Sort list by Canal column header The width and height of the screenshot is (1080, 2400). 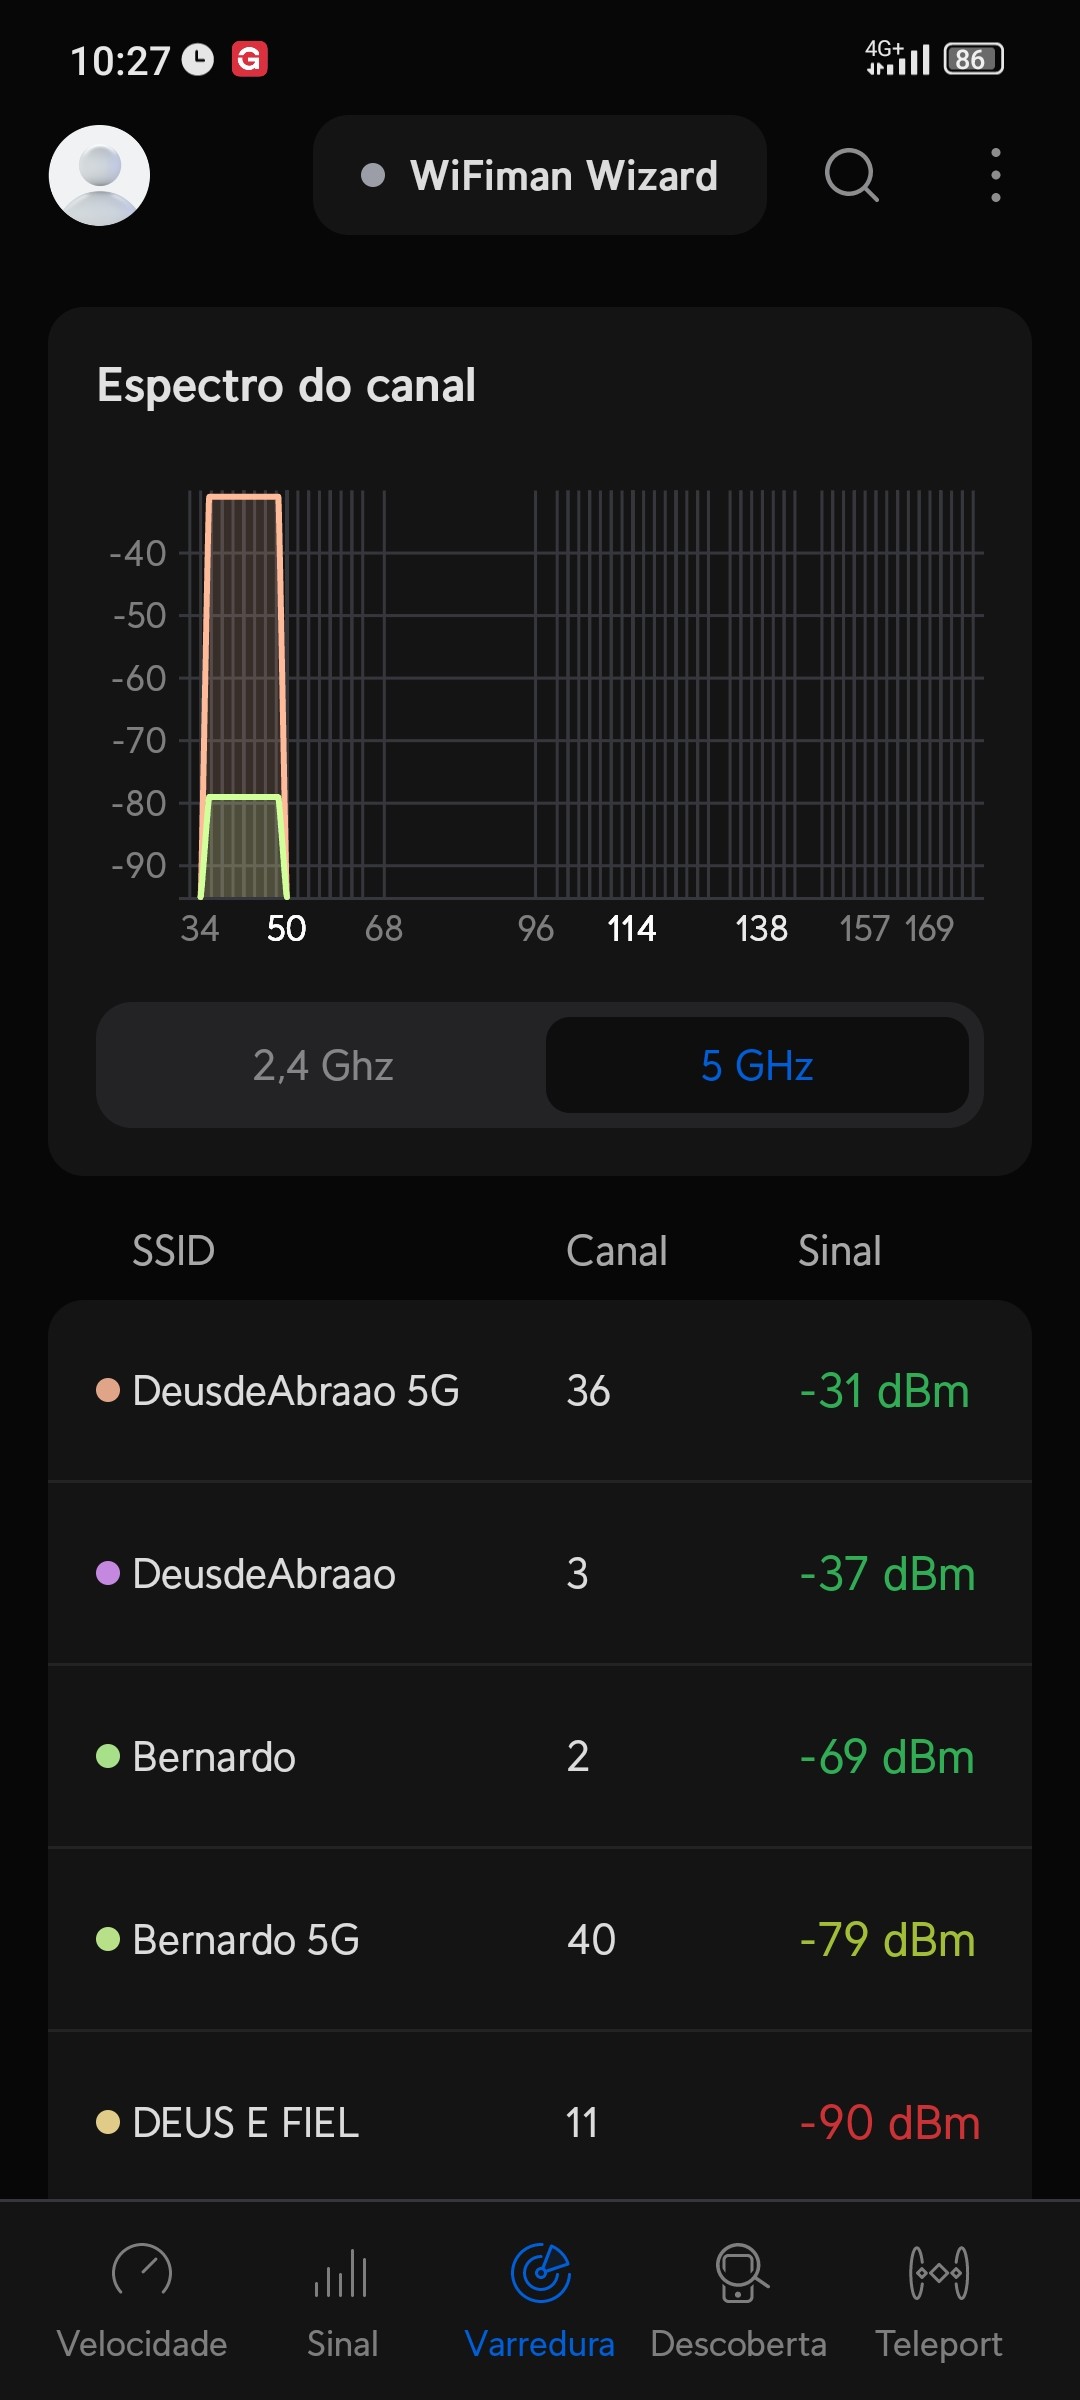coord(616,1251)
